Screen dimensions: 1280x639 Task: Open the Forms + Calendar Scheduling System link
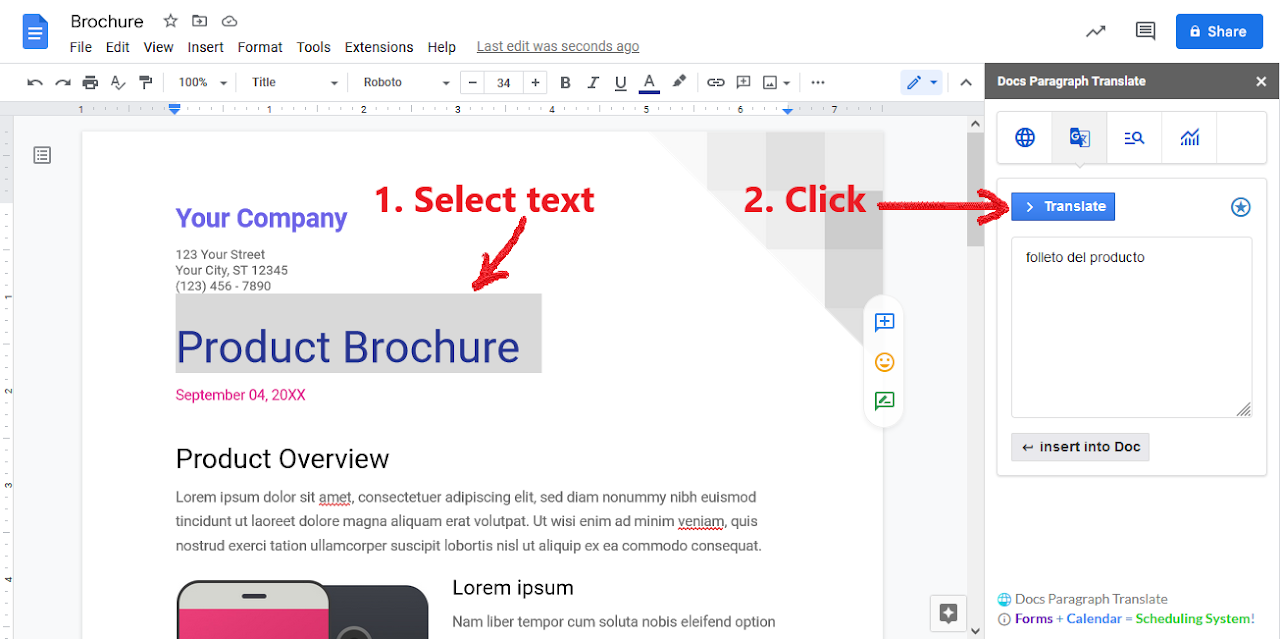click(1134, 619)
